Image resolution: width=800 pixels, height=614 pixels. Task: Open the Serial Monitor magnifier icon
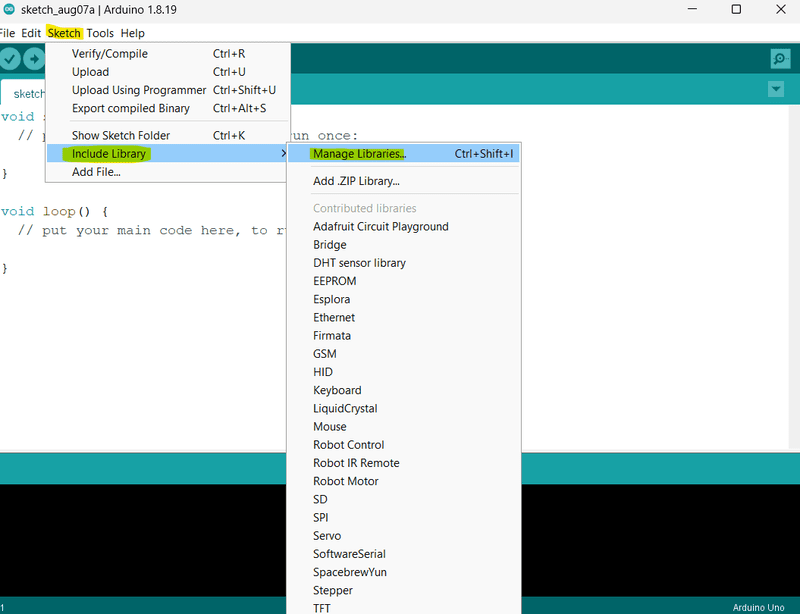tap(780, 59)
